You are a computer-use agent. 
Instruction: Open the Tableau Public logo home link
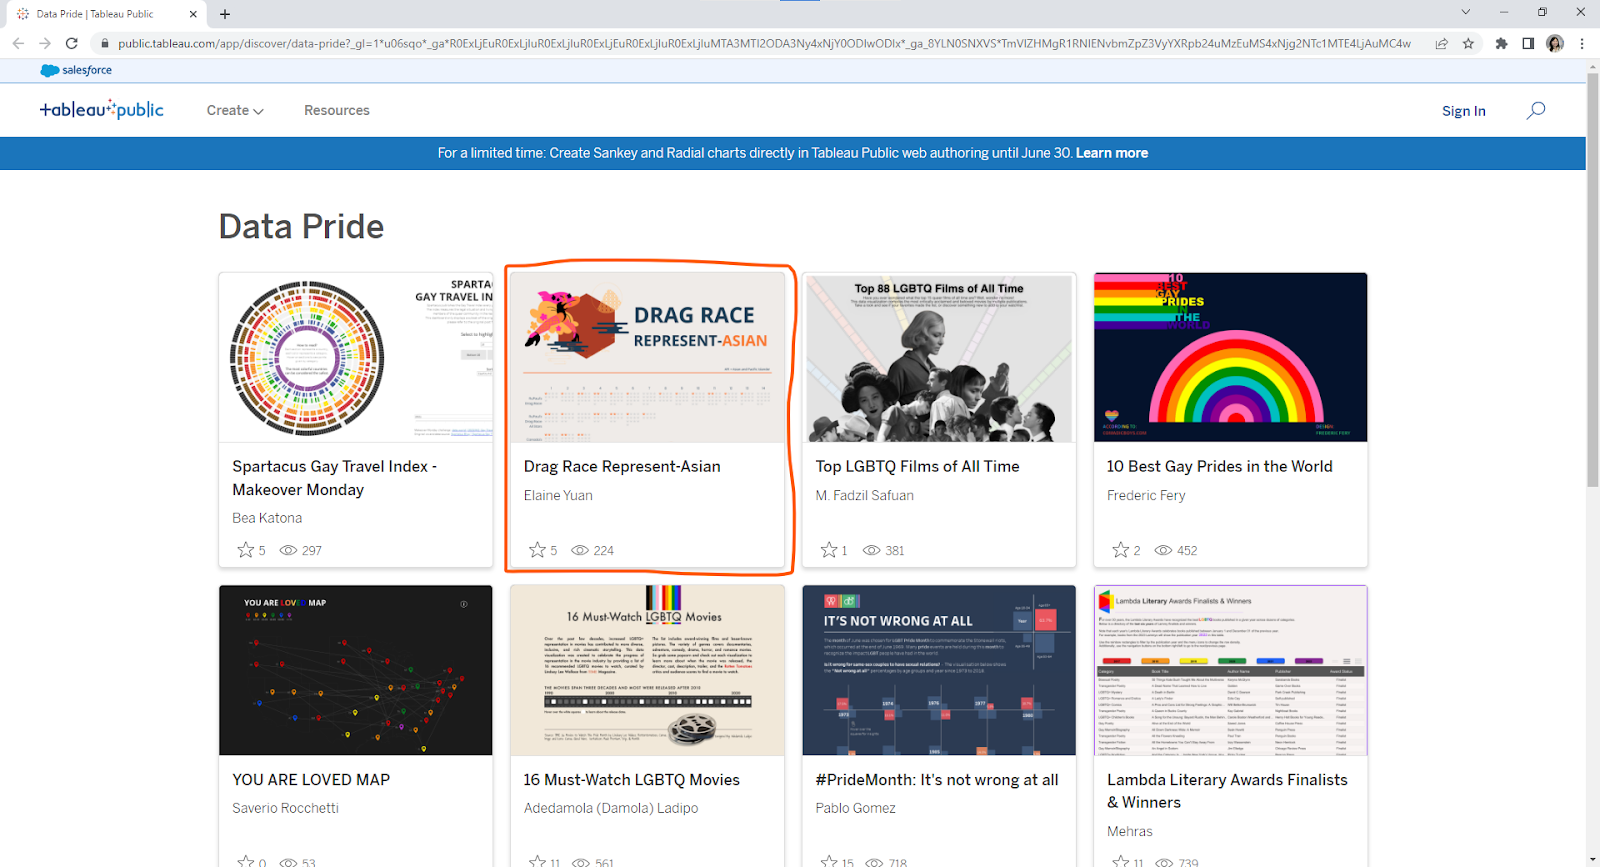pos(101,110)
